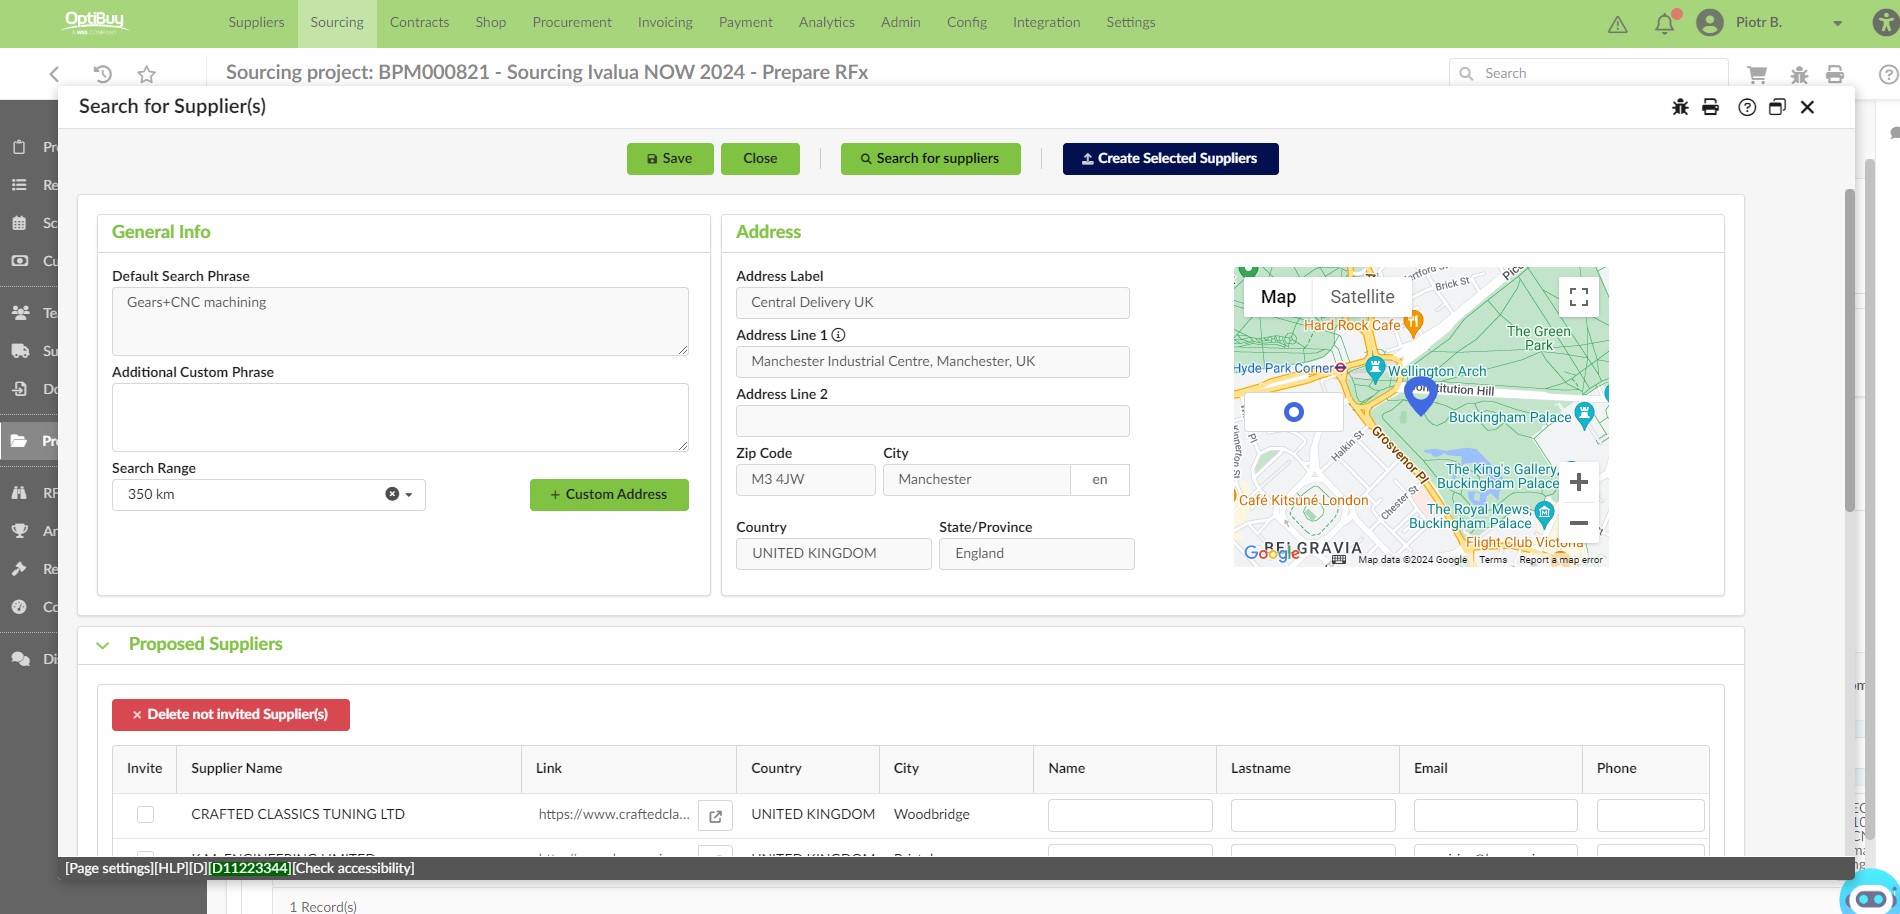The width and height of the screenshot is (1900, 914).
Task: Open the chatbot assistant icon
Action: click(x=1870, y=895)
